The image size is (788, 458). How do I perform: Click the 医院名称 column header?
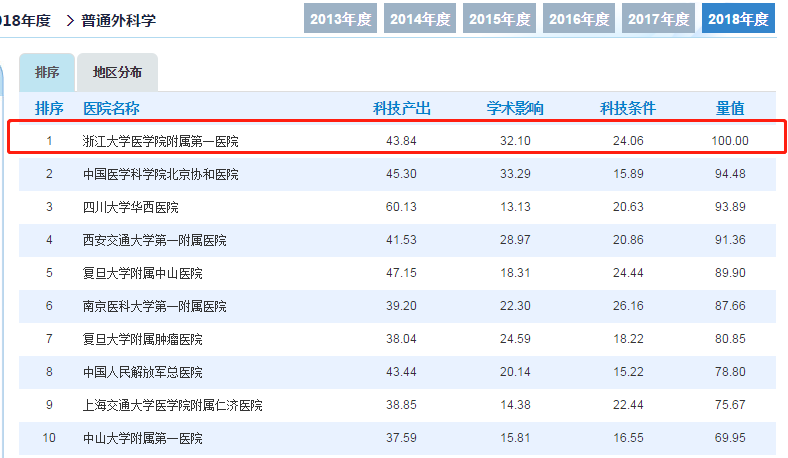[111, 108]
